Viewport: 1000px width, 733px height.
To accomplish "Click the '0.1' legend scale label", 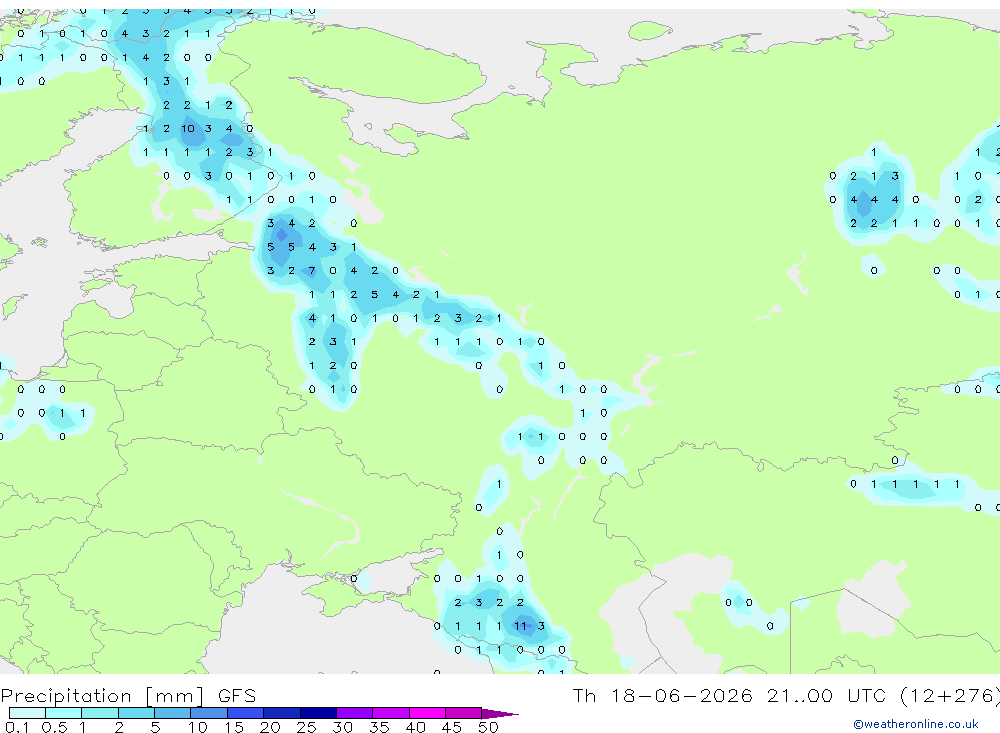I will [x=17, y=727].
